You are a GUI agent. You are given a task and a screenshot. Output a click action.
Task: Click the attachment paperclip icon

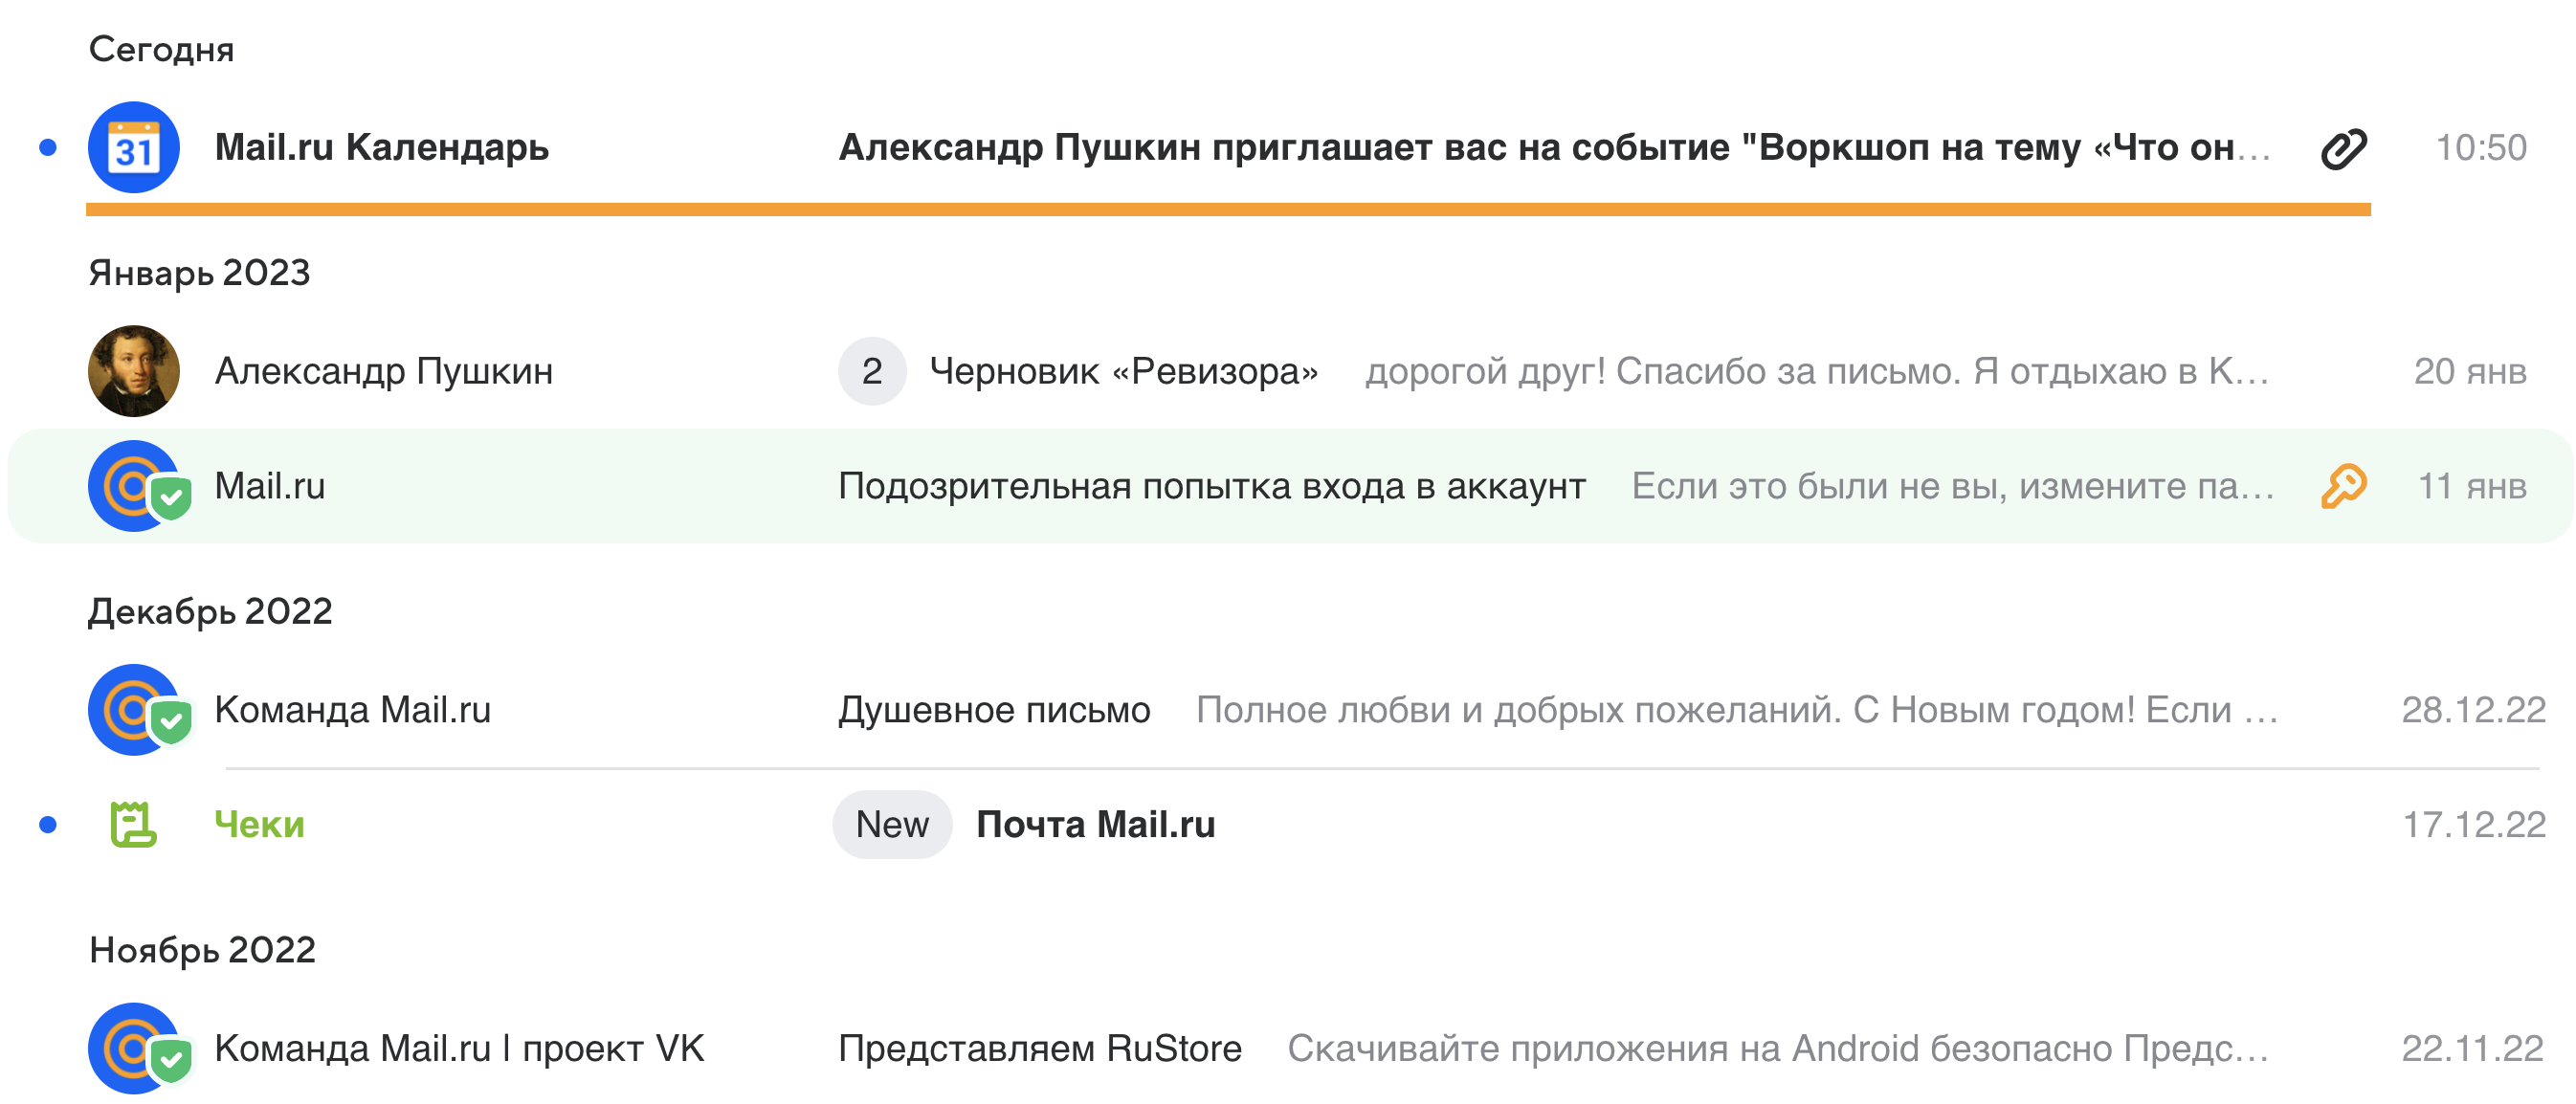[2343, 149]
